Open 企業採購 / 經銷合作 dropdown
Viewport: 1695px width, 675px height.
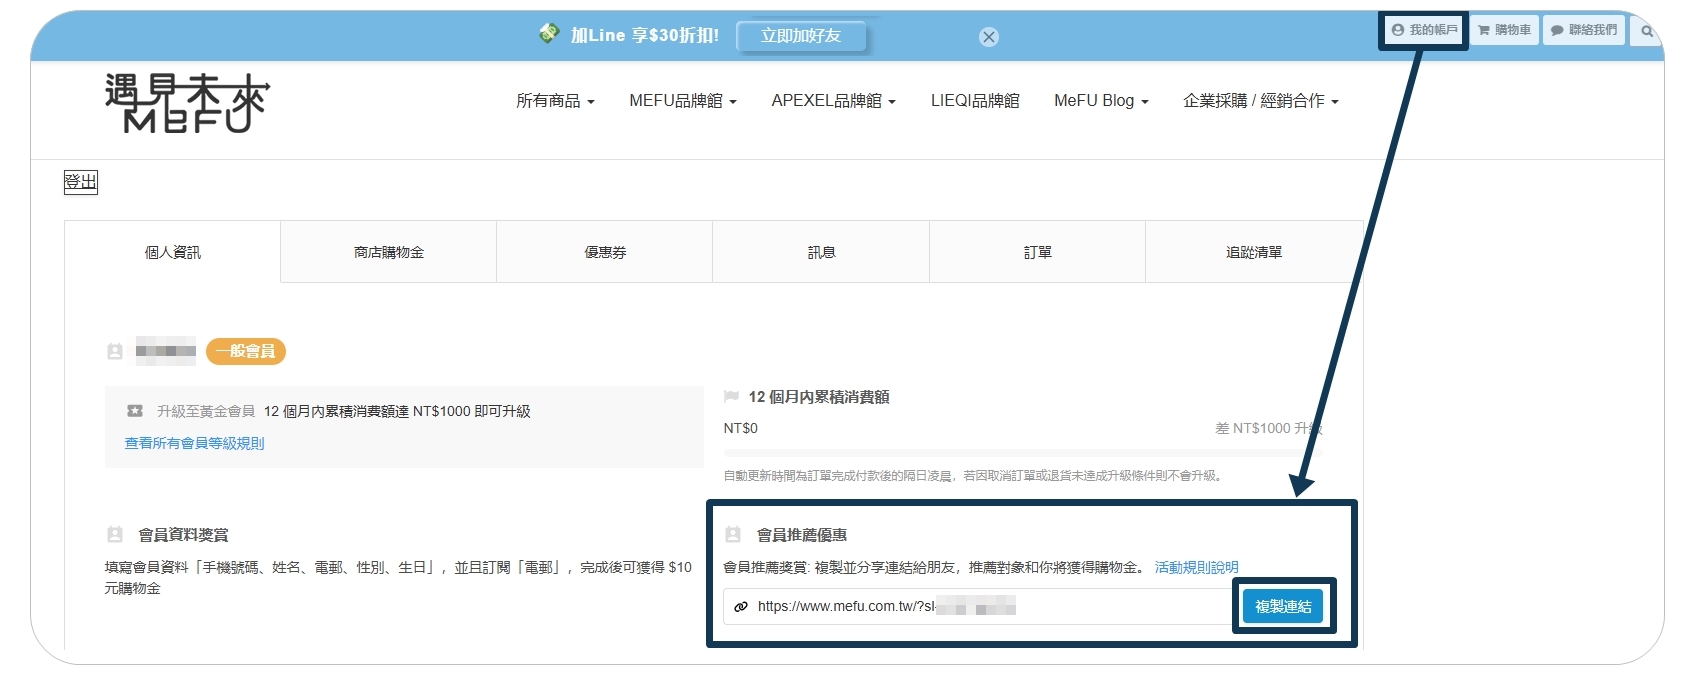point(1260,101)
